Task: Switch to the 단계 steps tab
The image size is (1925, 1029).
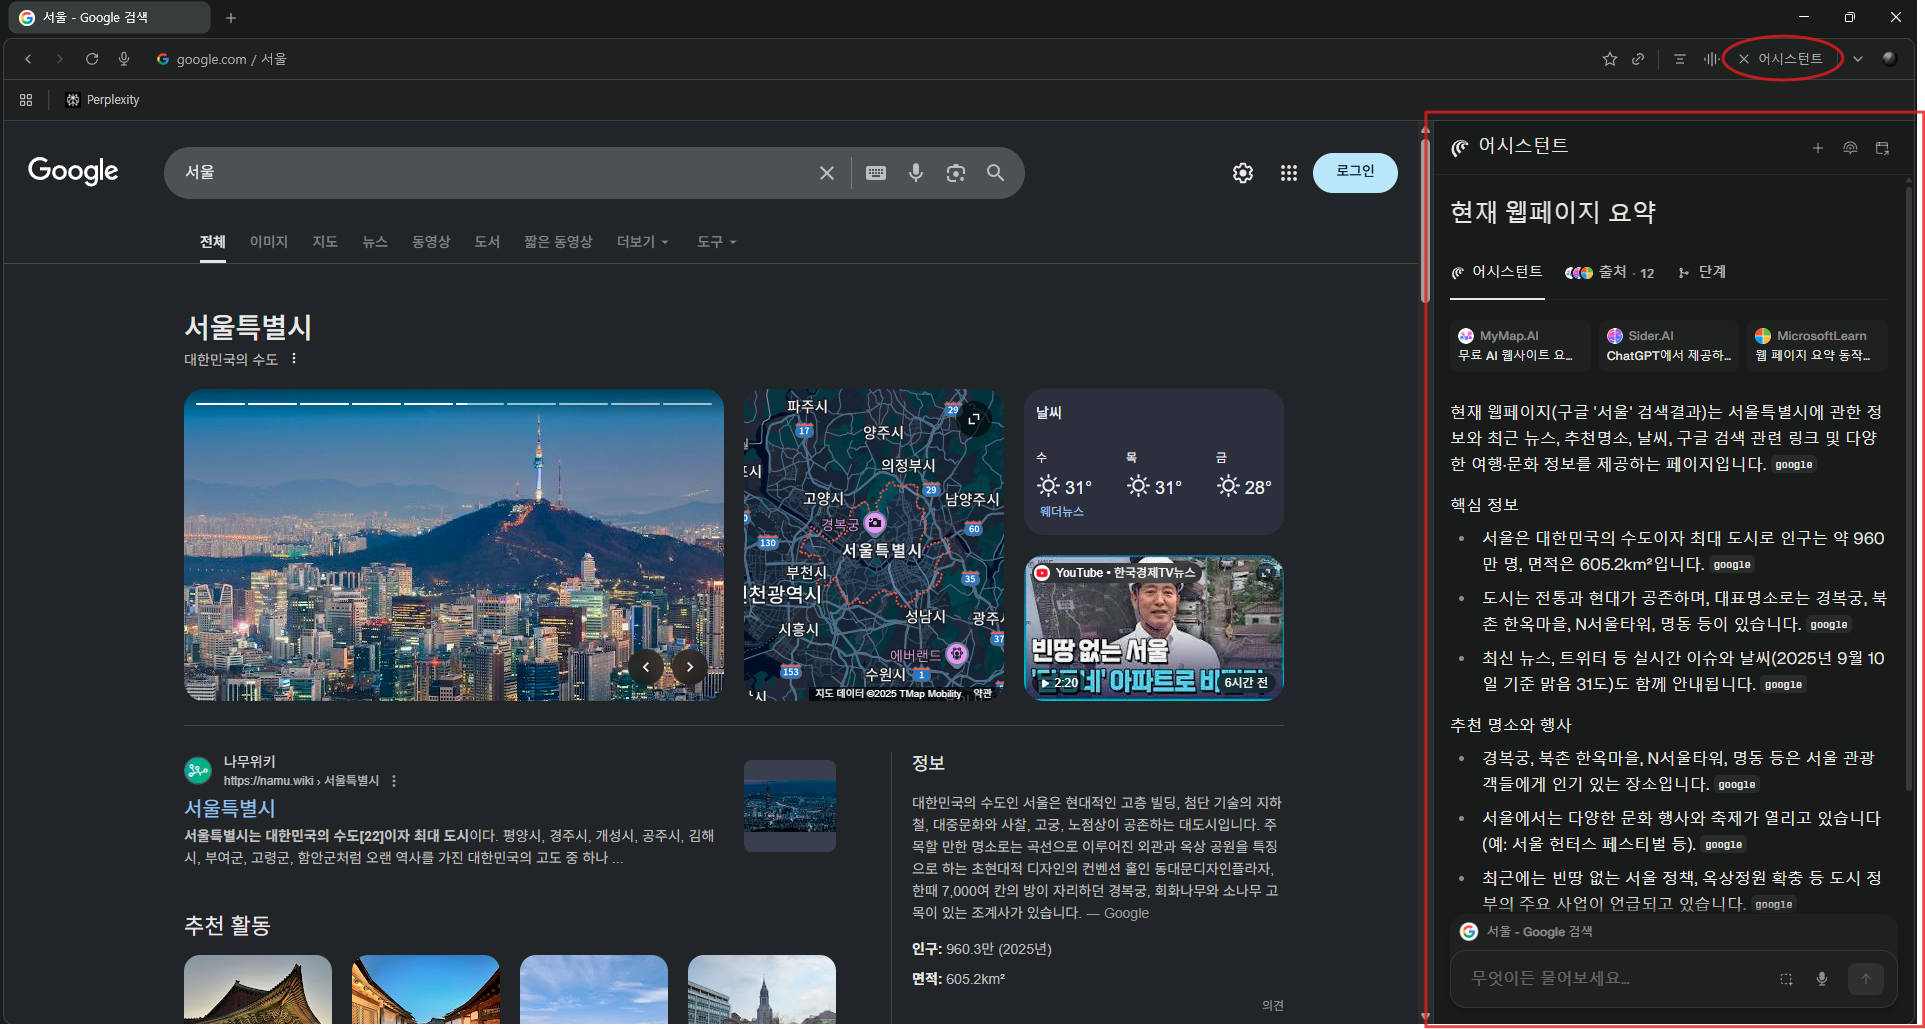Action: pyautogui.click(x=1702, y=272)
